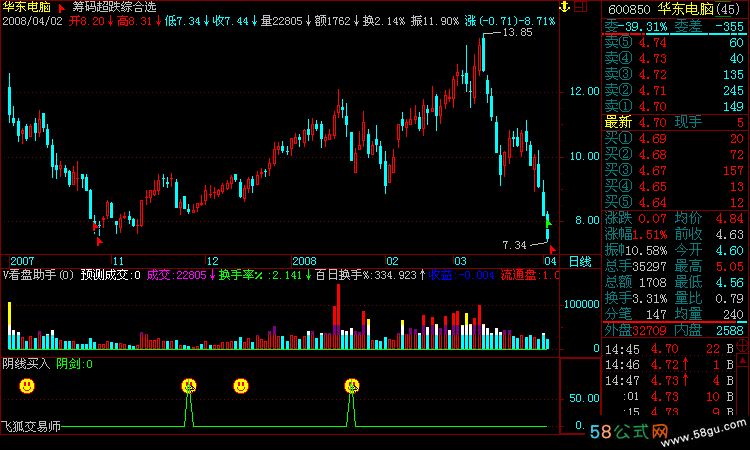Click the 委 -39.31% ratio
Screen dimensions: 750x450
coord(636,27)
